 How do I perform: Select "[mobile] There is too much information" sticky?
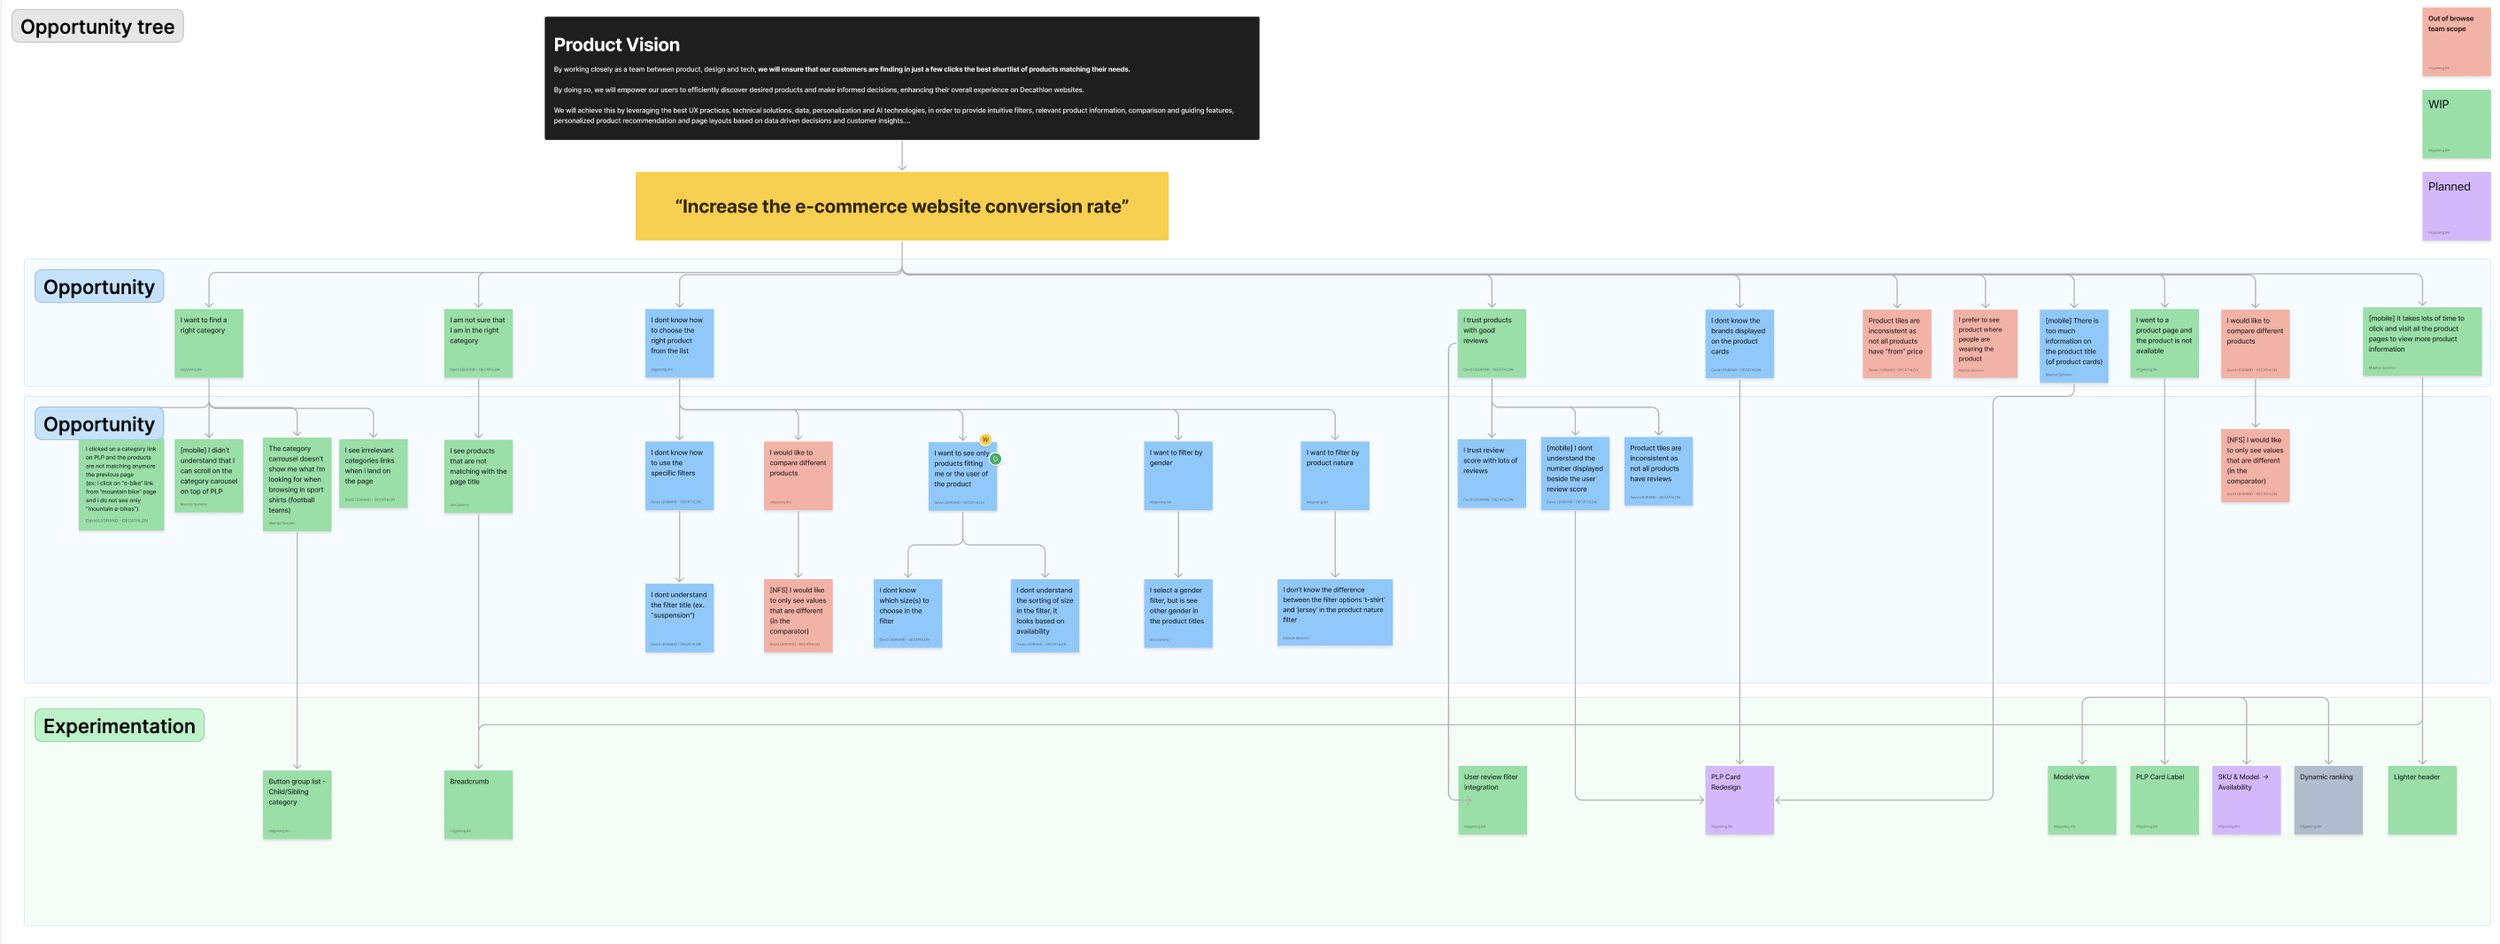[x=2073, y=345]
